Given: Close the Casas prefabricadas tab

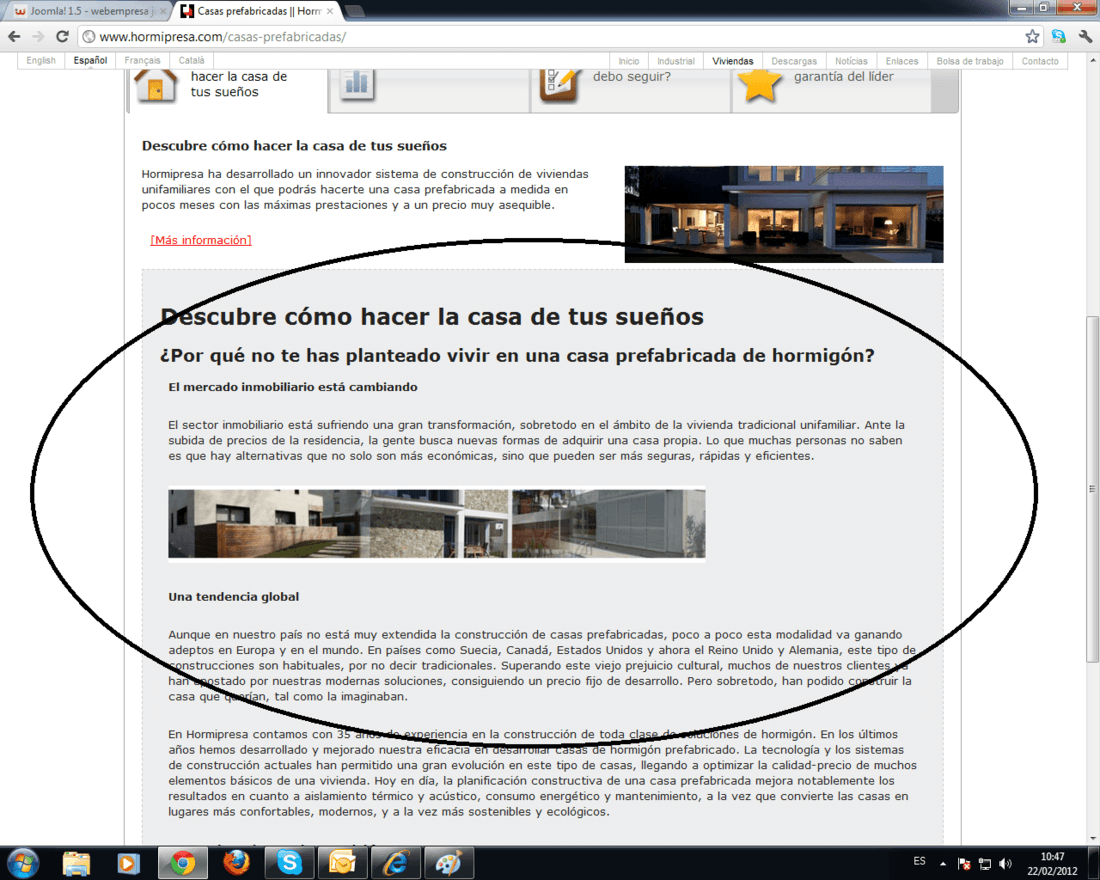Looking at the screenshot, I should point(330,11).
